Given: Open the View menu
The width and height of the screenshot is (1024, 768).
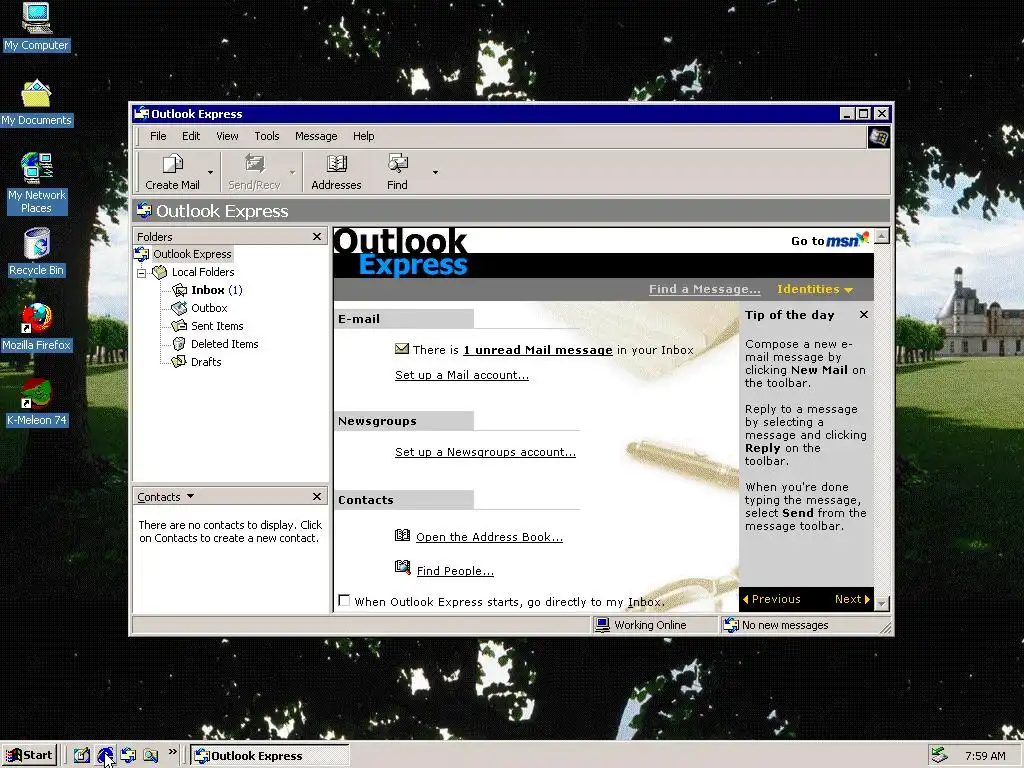Looking at the screenshot, I should (x=227, y=136).
